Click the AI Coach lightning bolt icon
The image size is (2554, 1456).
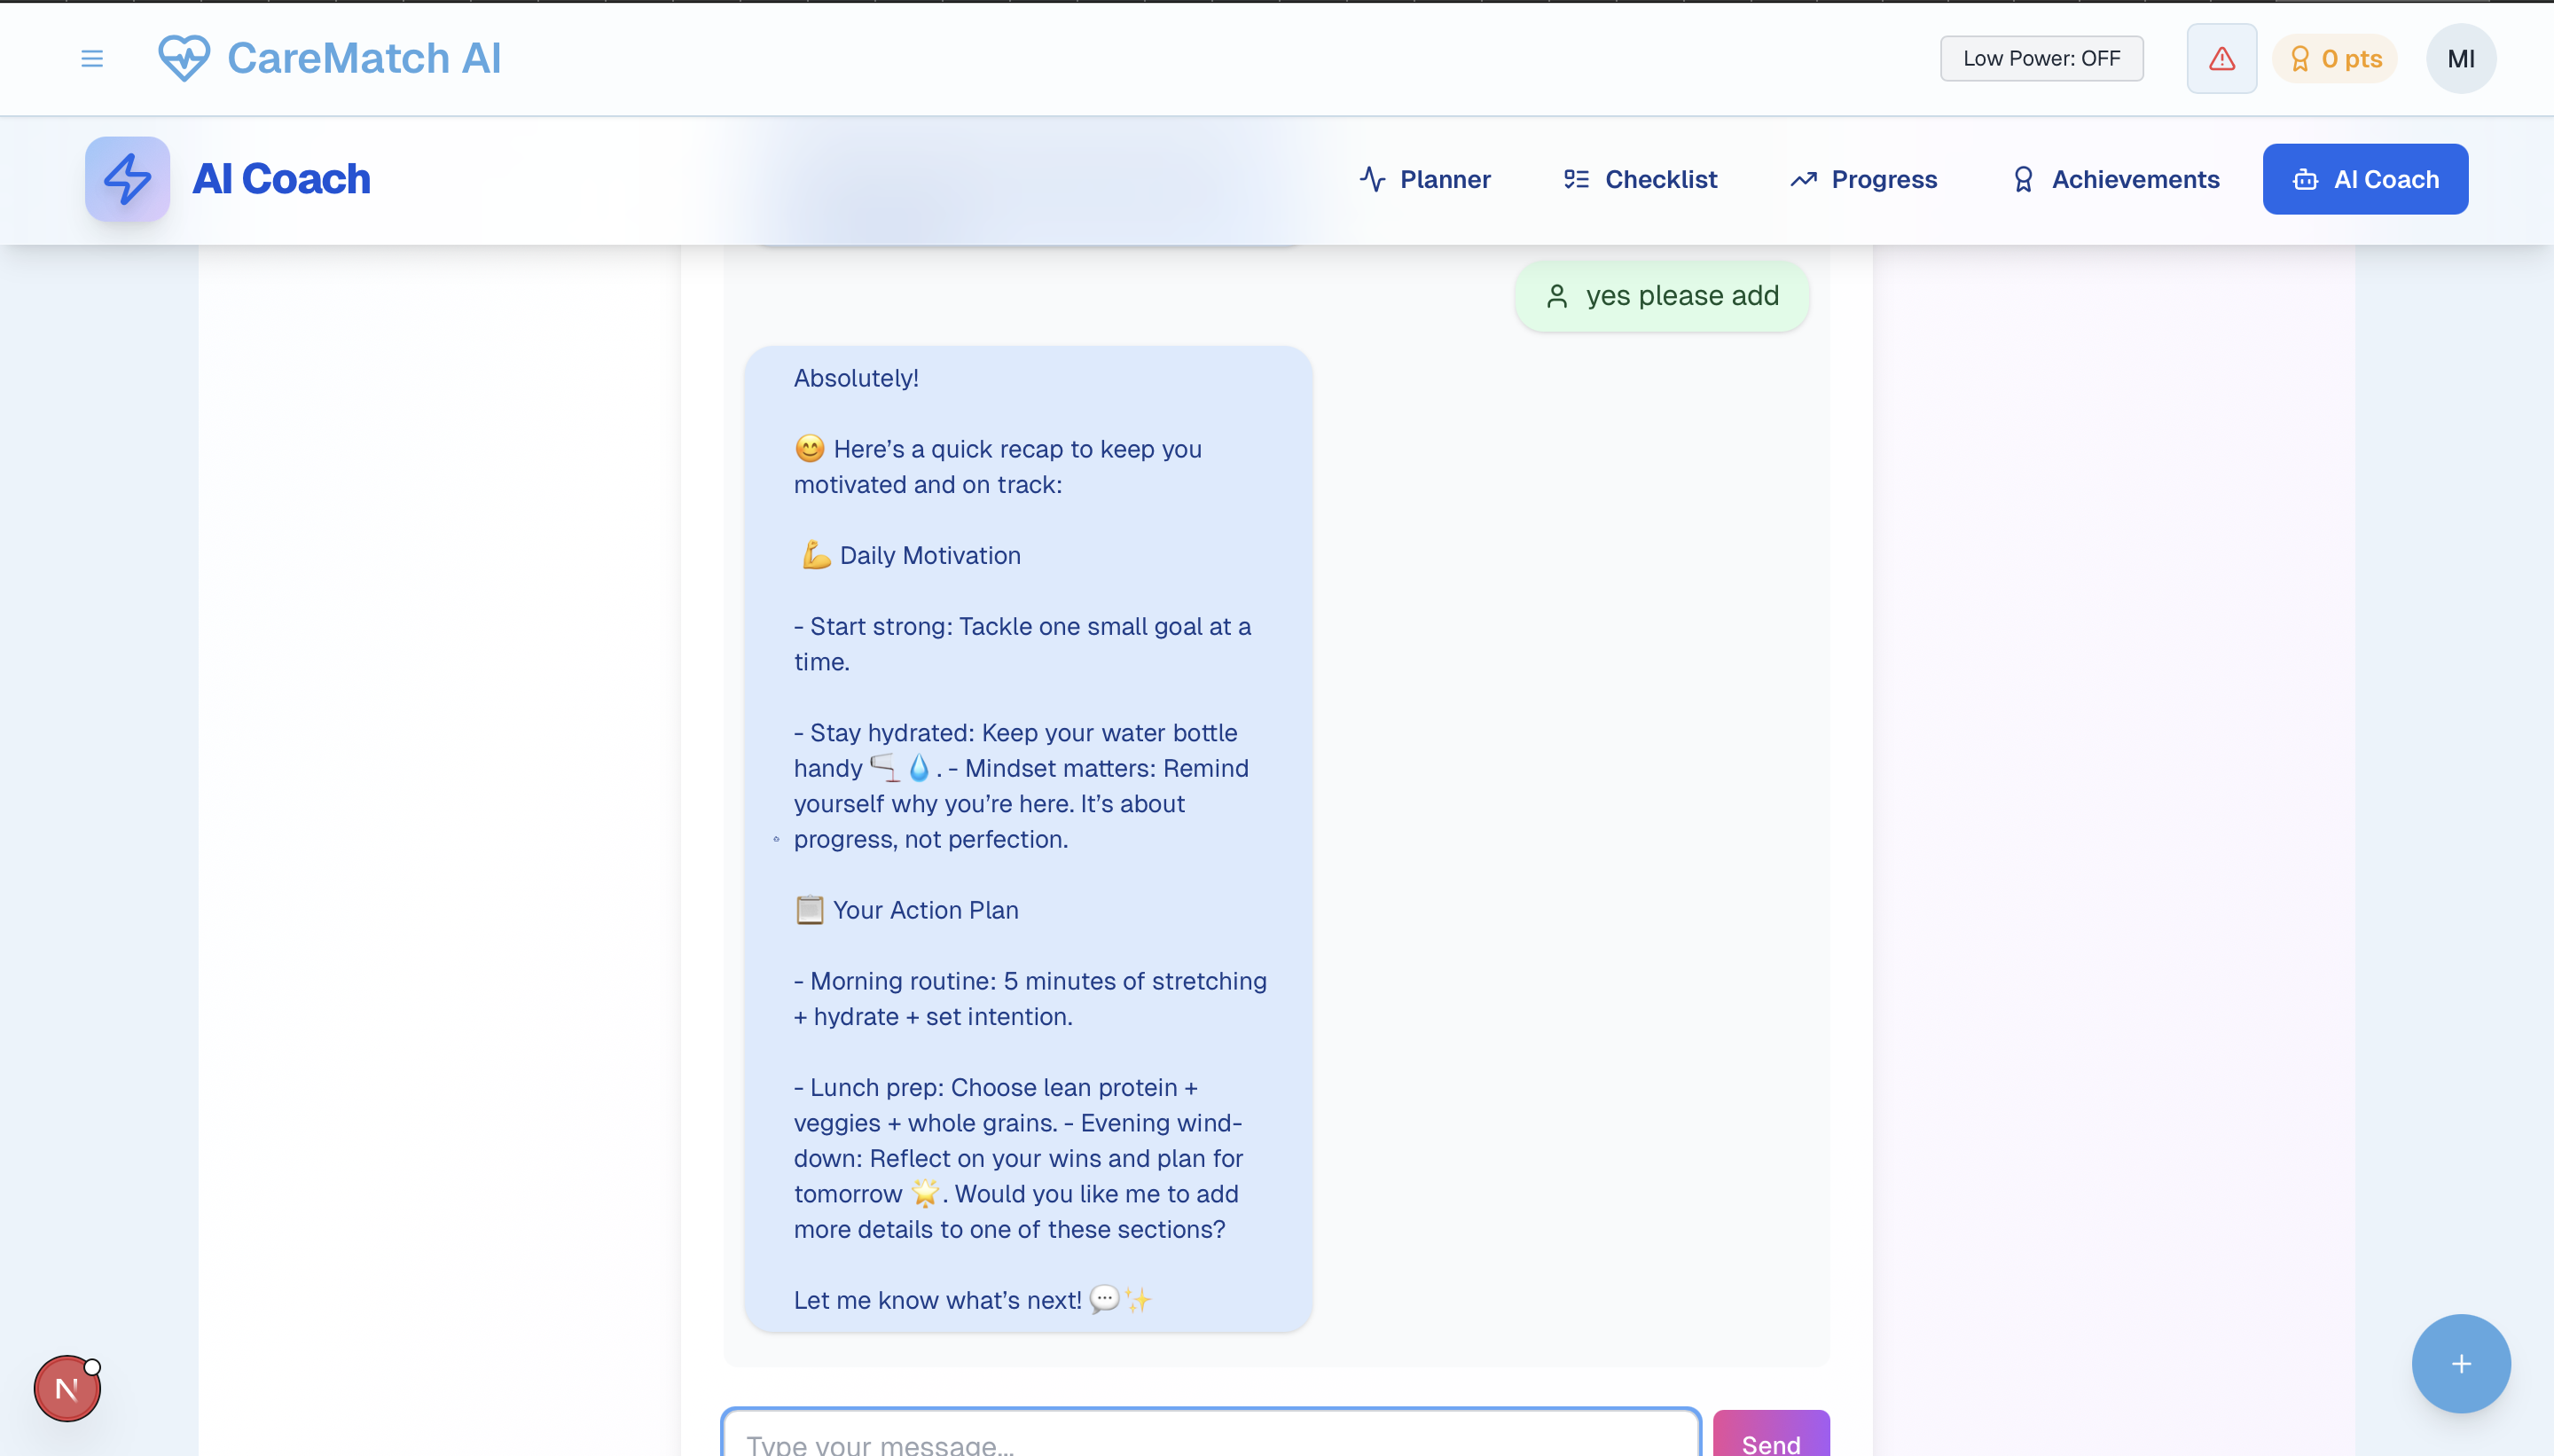(x=128, y=179)
